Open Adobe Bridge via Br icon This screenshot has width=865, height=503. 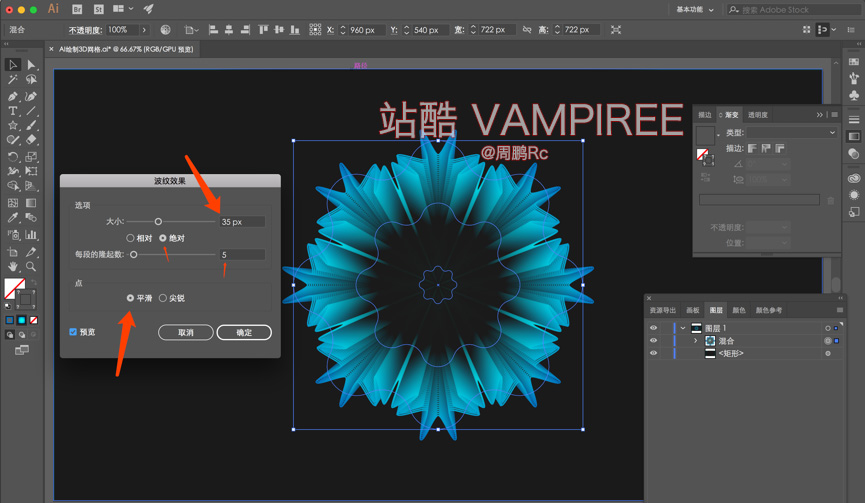pos(77,9)
